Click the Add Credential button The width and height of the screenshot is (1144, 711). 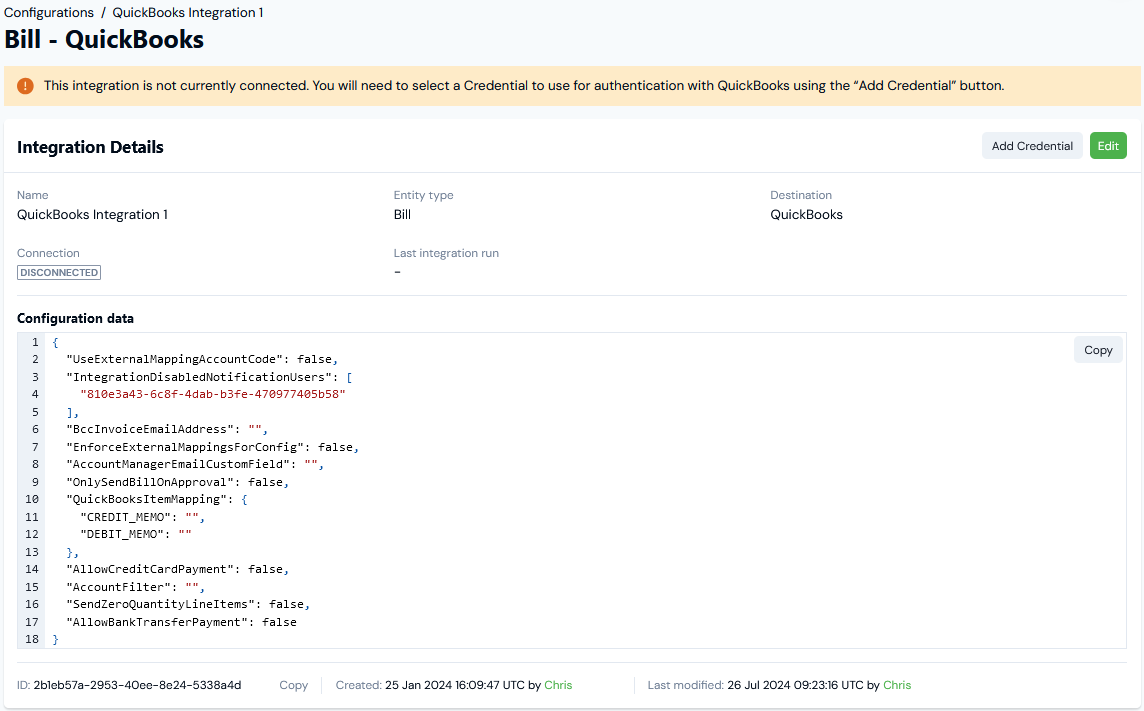(x=1032, y=145)
